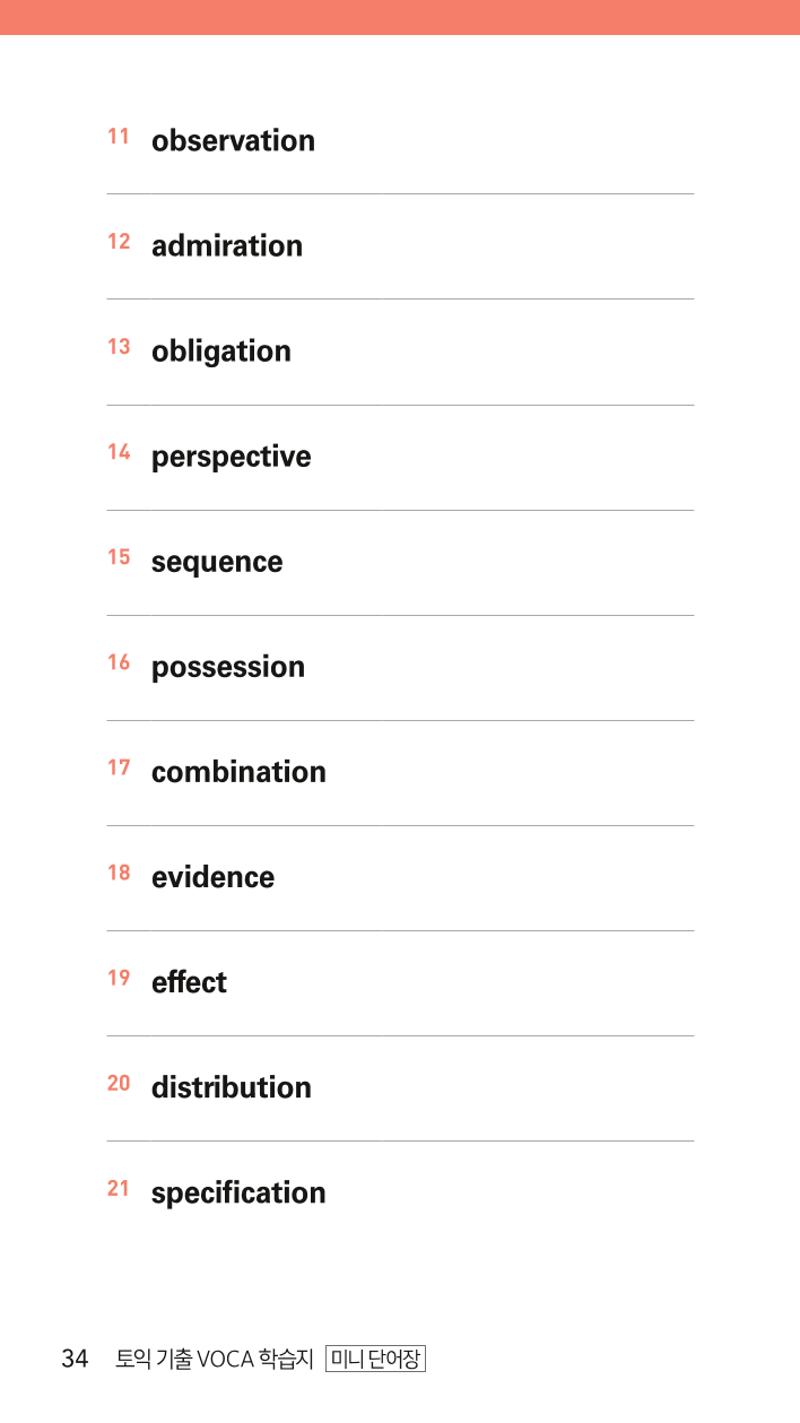Click the page number 34
This screenshot has width=800, height=1423.
point(75,1359)
